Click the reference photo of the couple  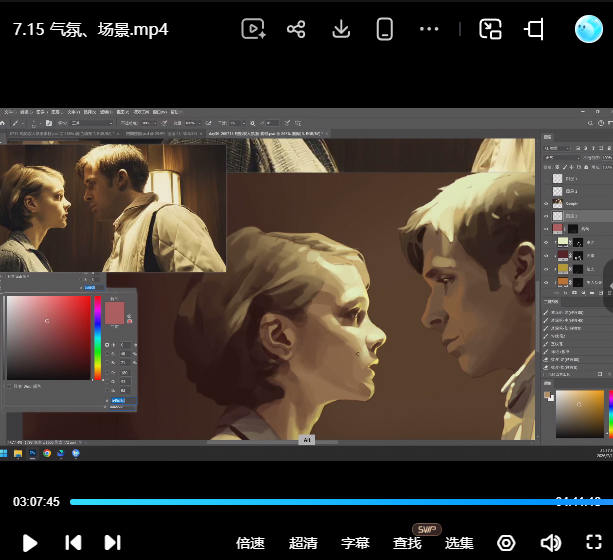tap(113, 207)
